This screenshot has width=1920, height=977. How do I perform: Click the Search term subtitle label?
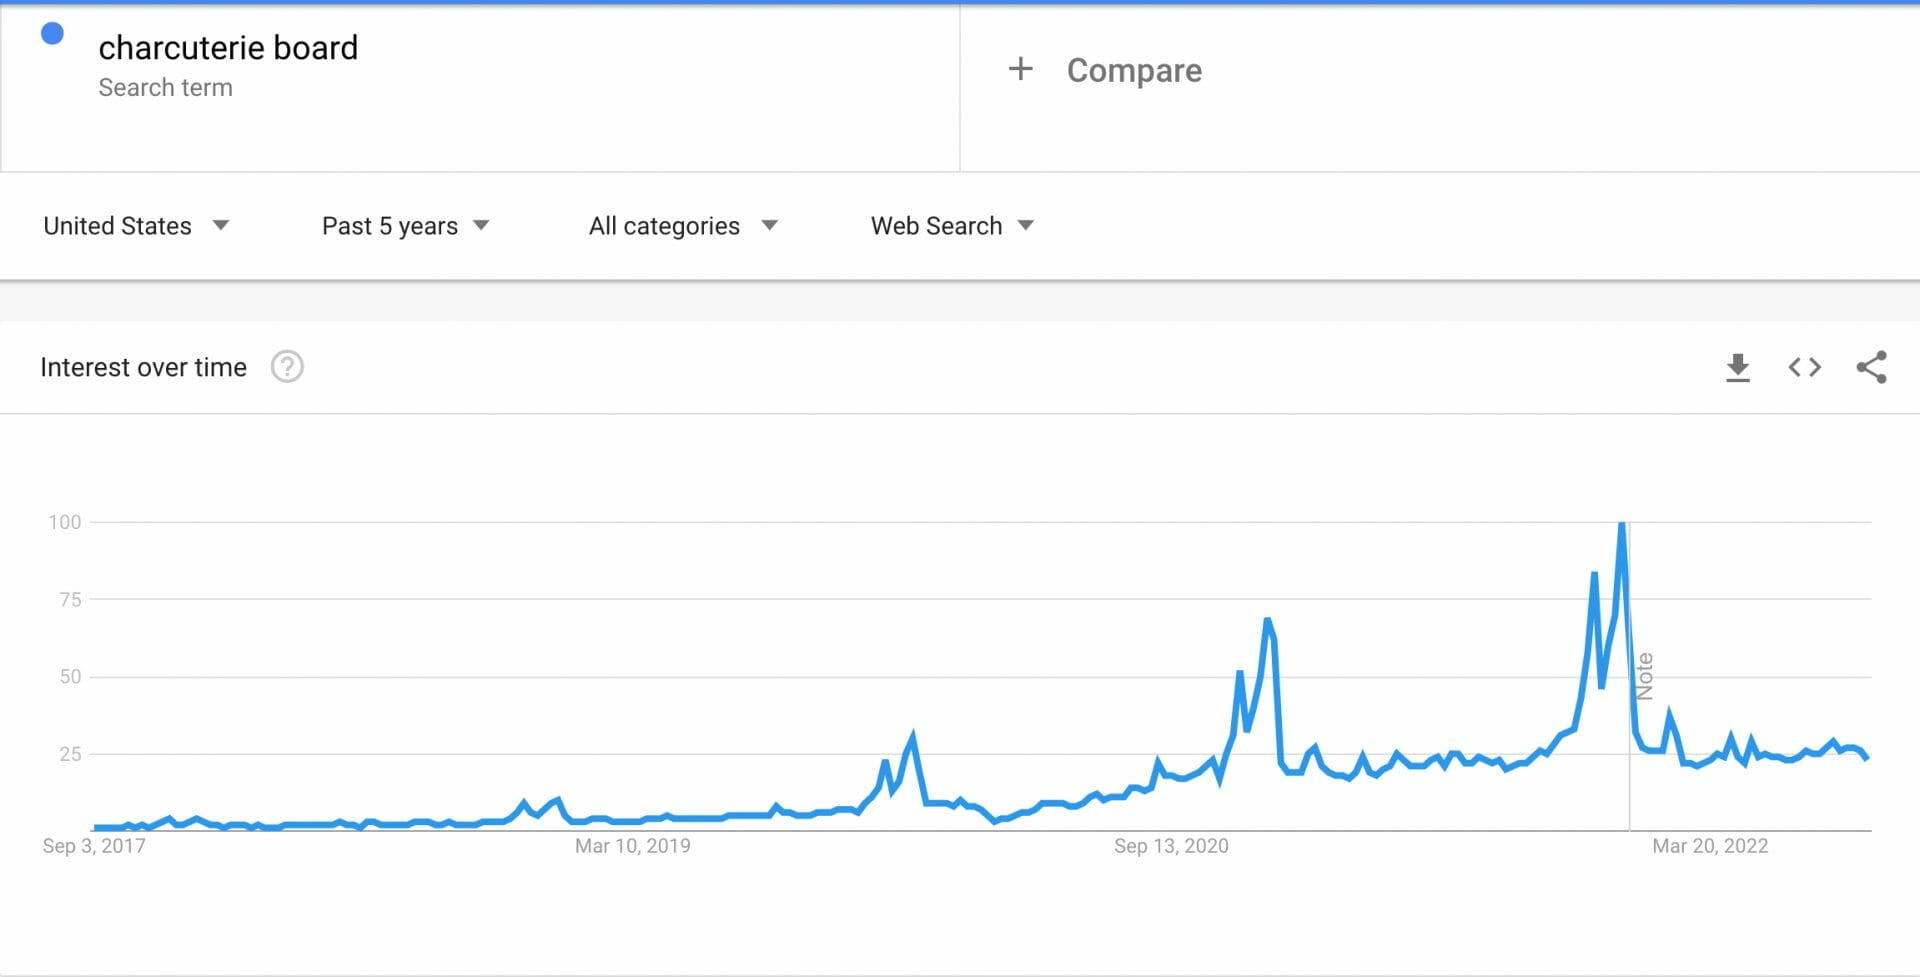165,88
